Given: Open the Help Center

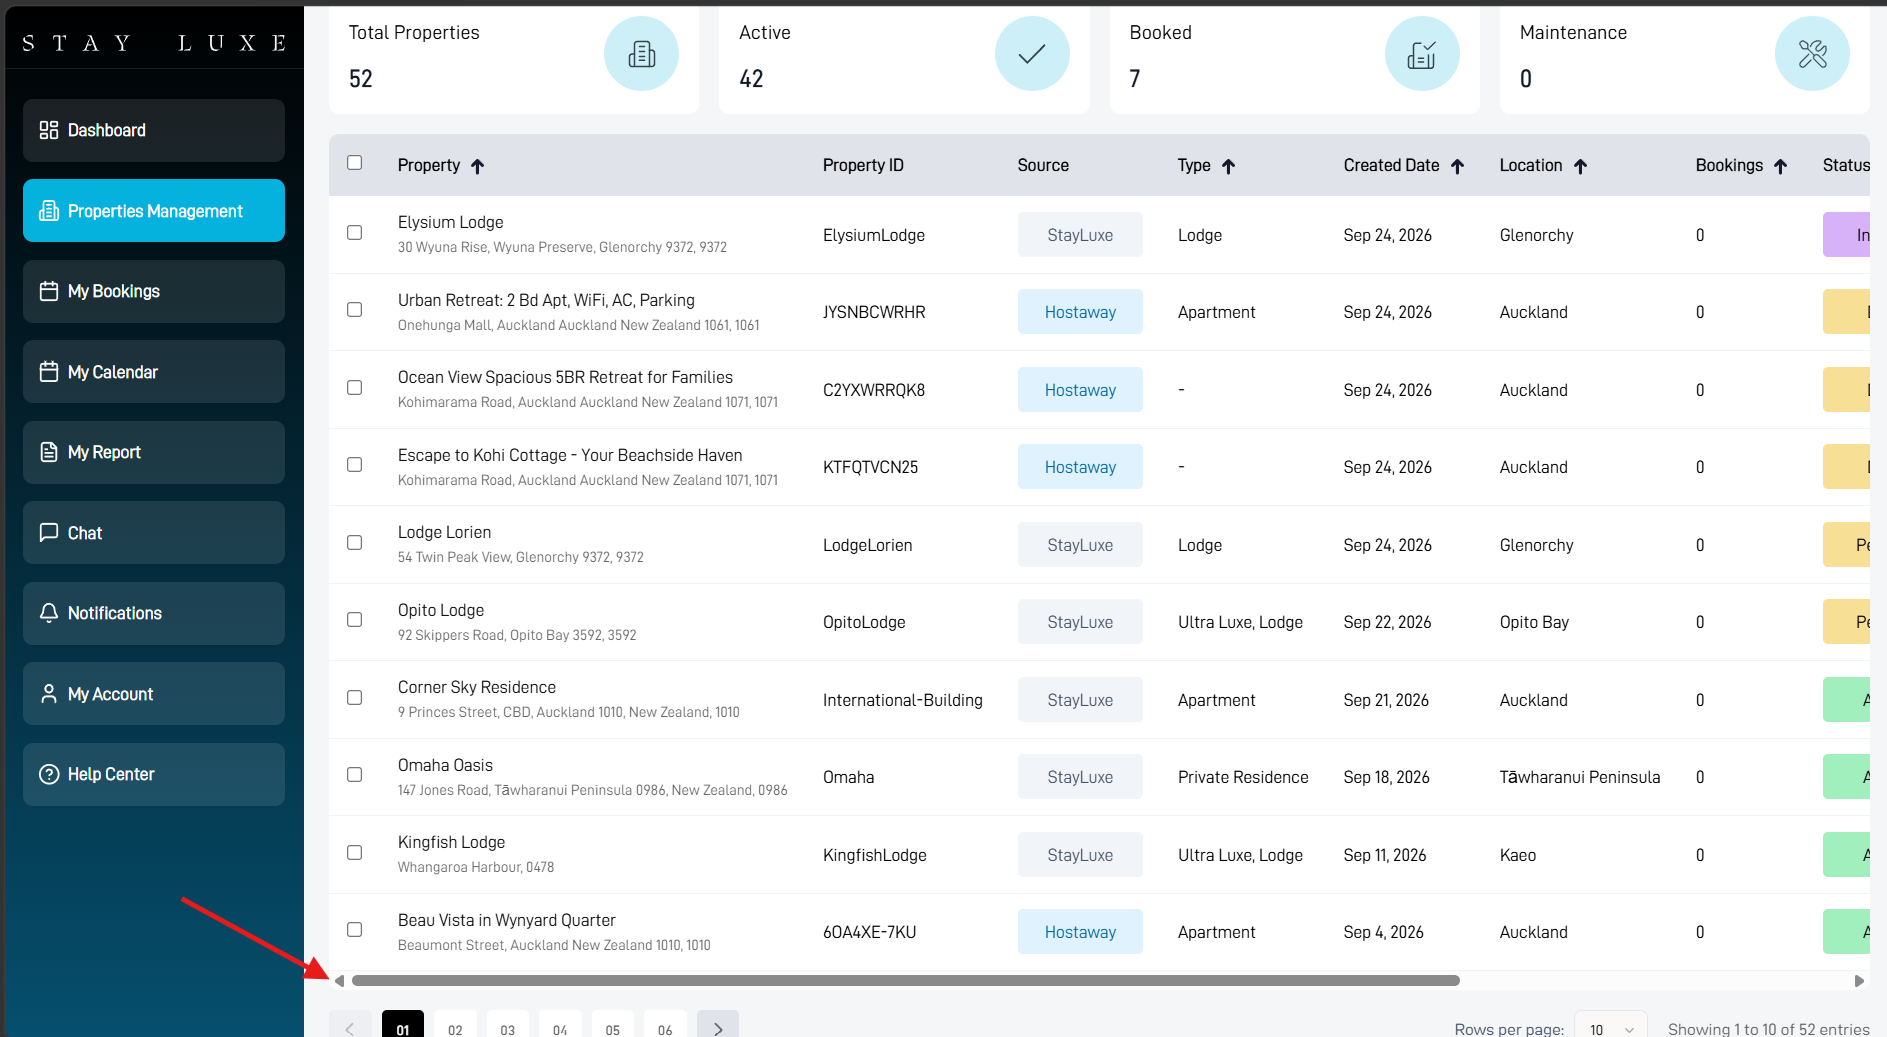Looking at the screenshot, I should pyautogui.click(x=154, y=774).
